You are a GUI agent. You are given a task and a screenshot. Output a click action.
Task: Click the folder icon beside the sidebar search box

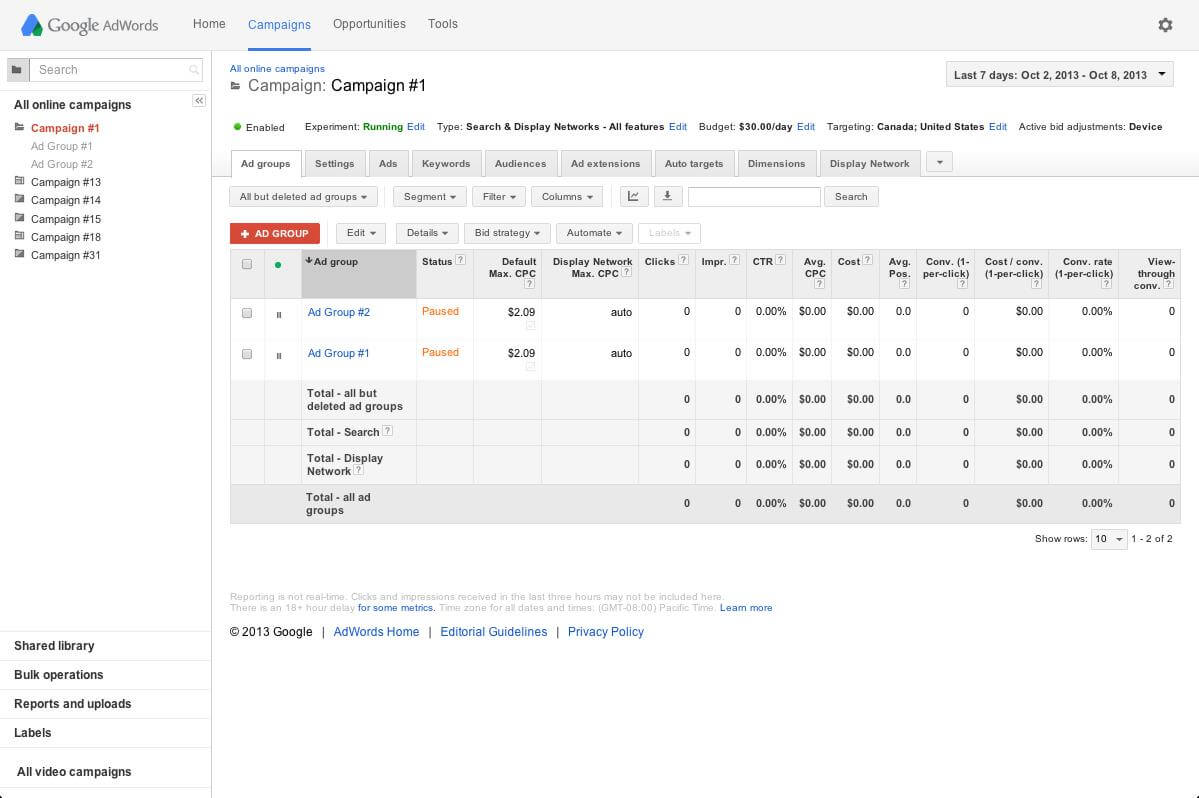click(17, 70)
